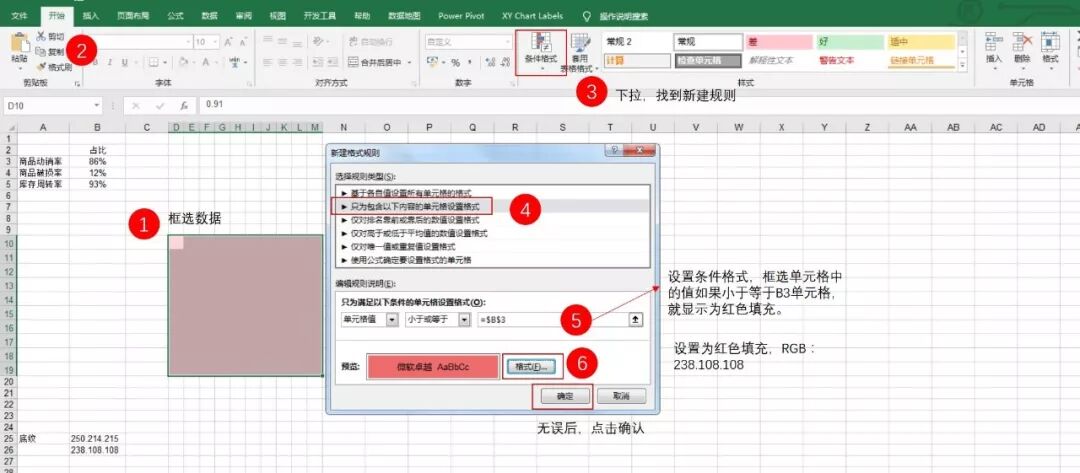1080x473 pixels.
Task: Center text horizontally in the cell
Action: pyautogui.click(x=282, y=62)
